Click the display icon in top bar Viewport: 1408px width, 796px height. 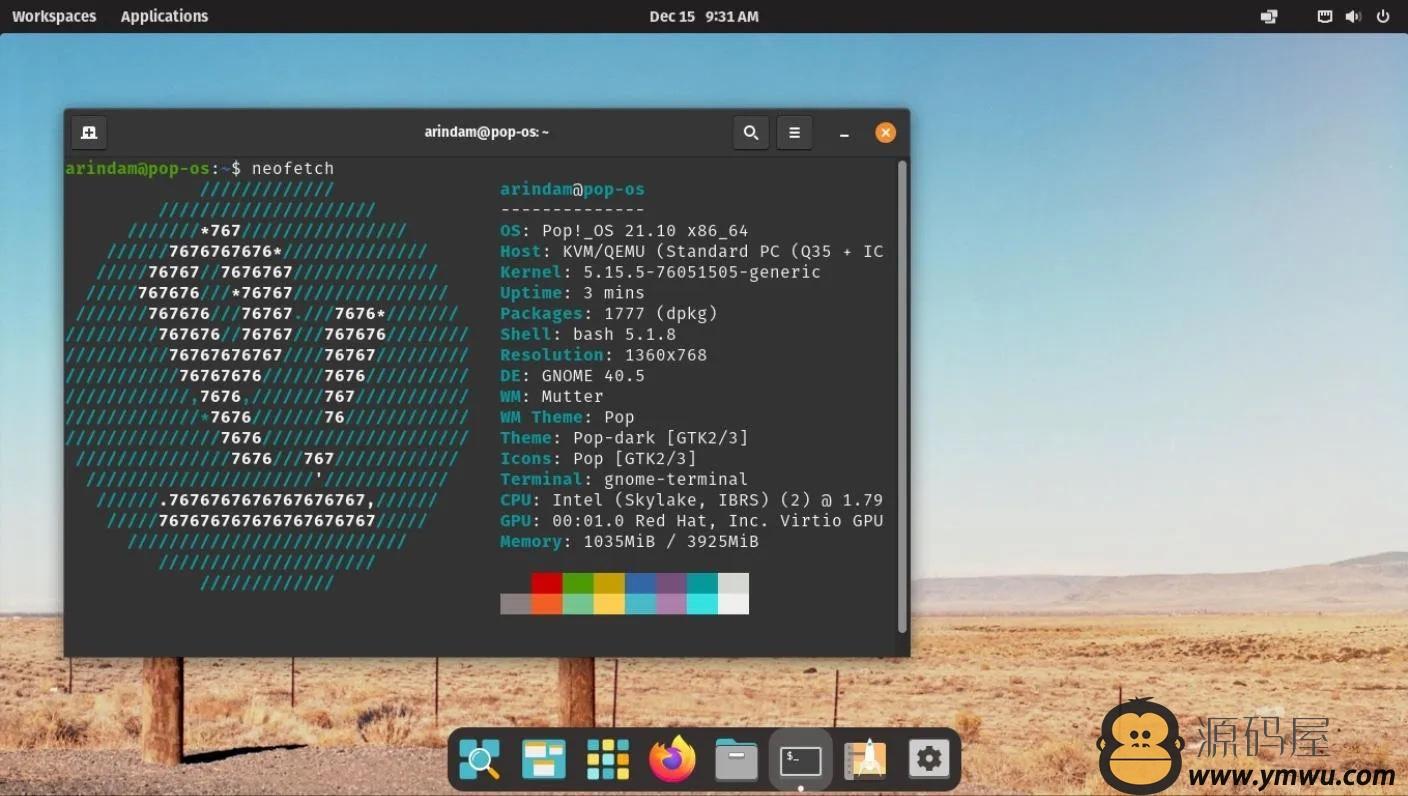(x=1269, y=16)
